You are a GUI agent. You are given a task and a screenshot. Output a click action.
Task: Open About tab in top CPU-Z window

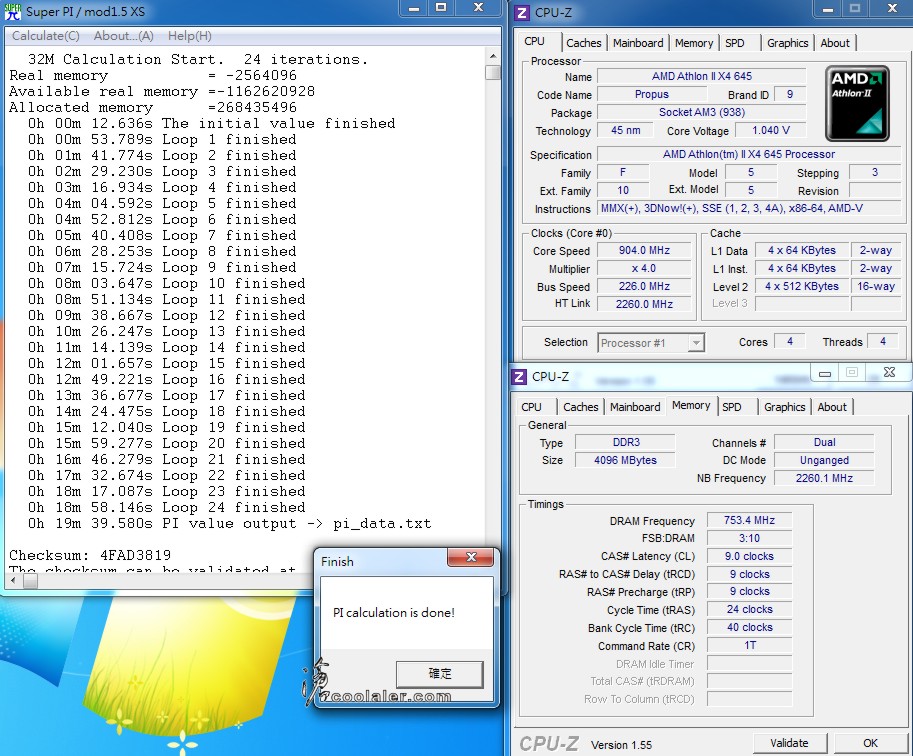coord(835,43)
